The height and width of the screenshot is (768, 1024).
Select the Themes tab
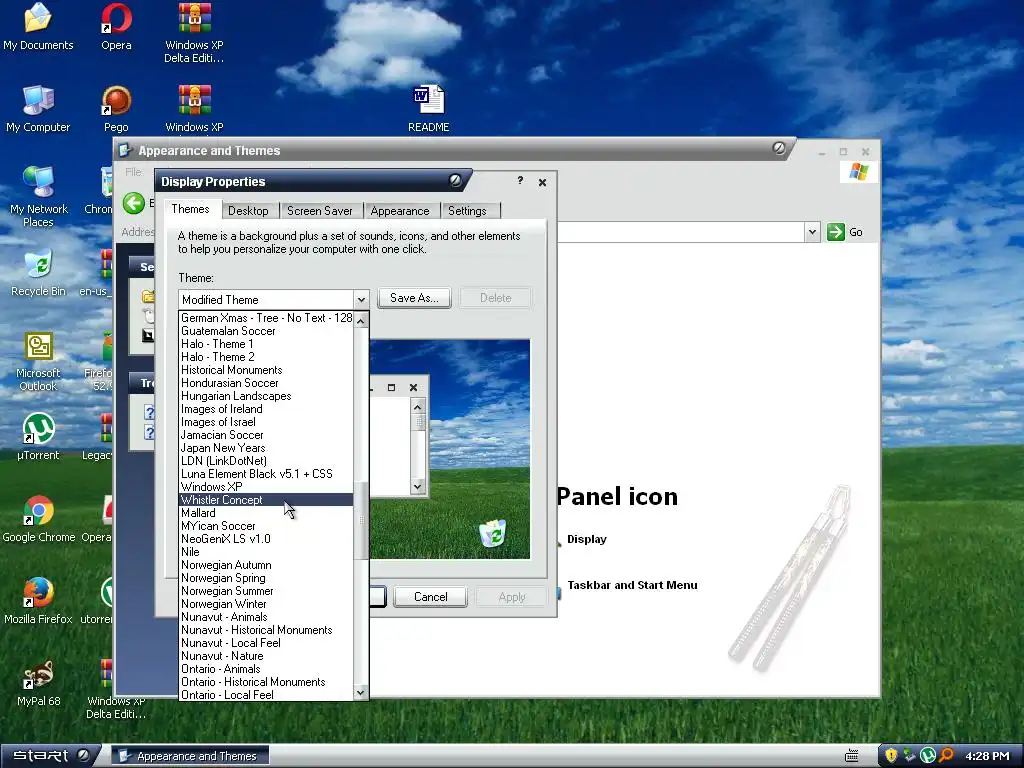(x=190, y=209)
